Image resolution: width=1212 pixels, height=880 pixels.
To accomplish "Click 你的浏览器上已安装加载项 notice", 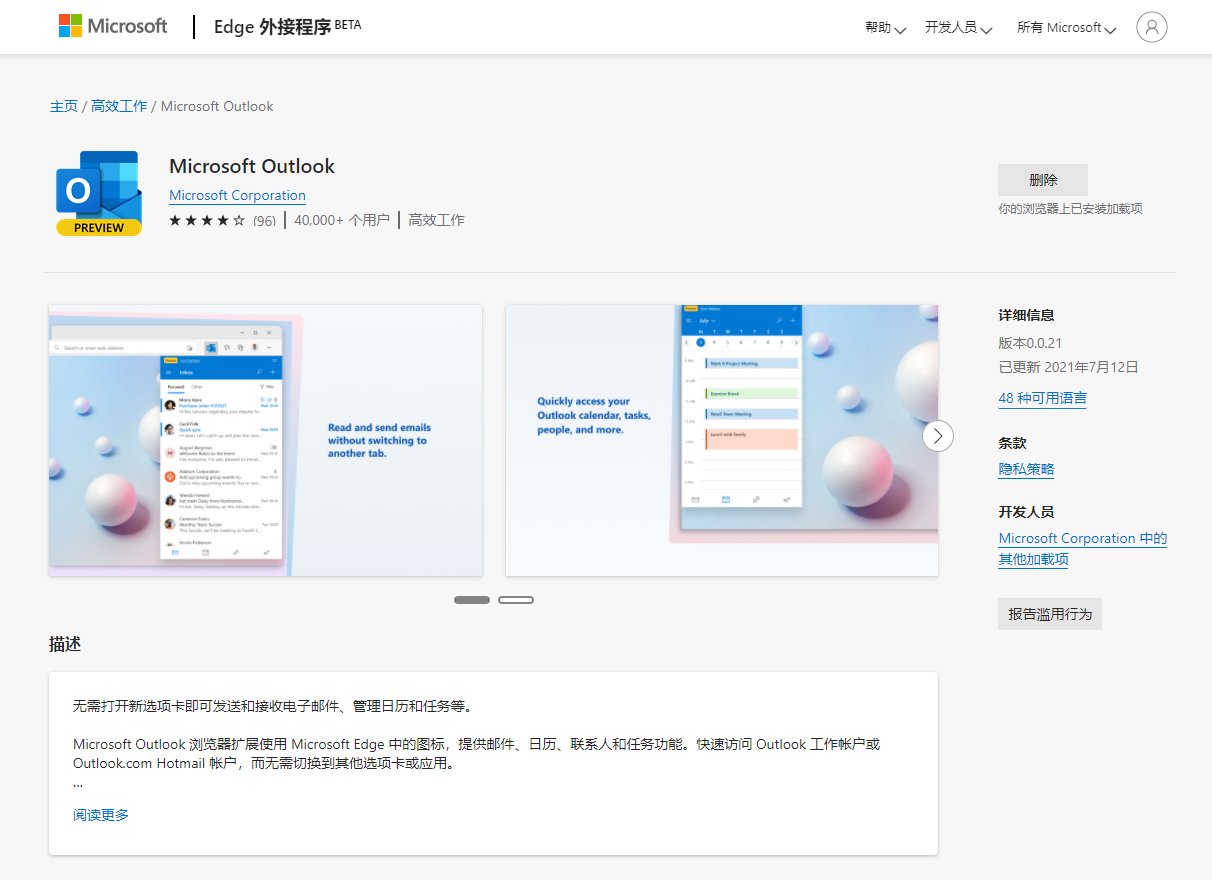I will (1070, 209).
